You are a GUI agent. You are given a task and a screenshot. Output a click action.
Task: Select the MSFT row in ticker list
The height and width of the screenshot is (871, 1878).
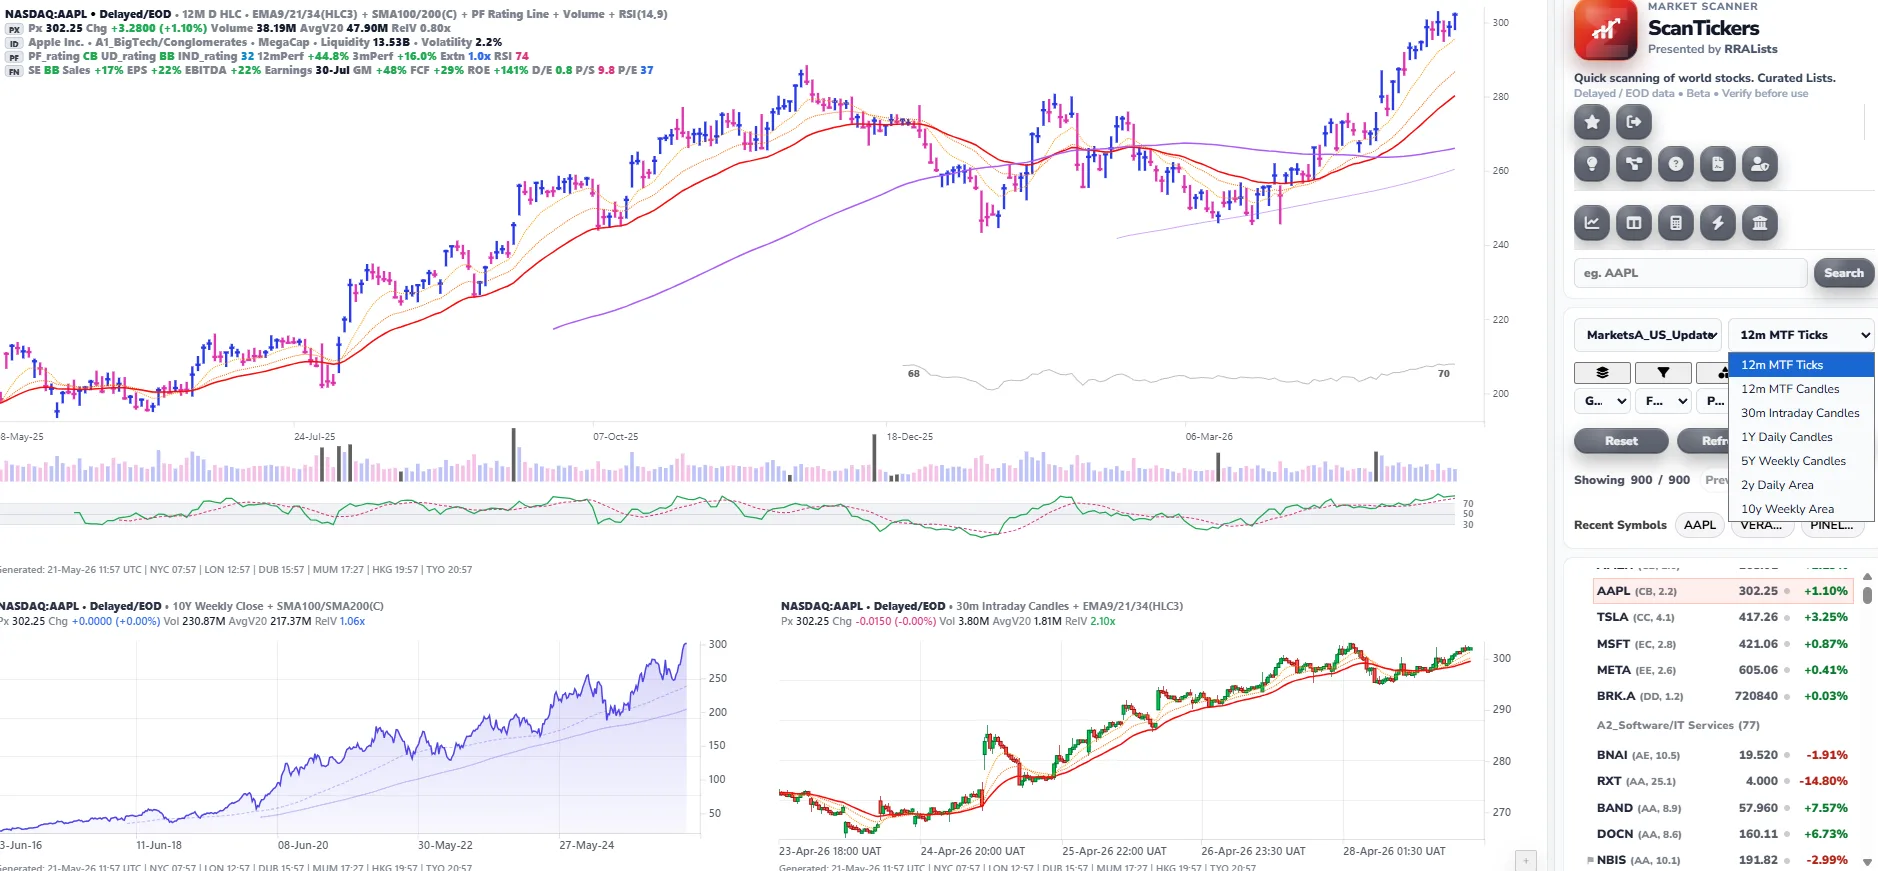tap(1723, 644)
